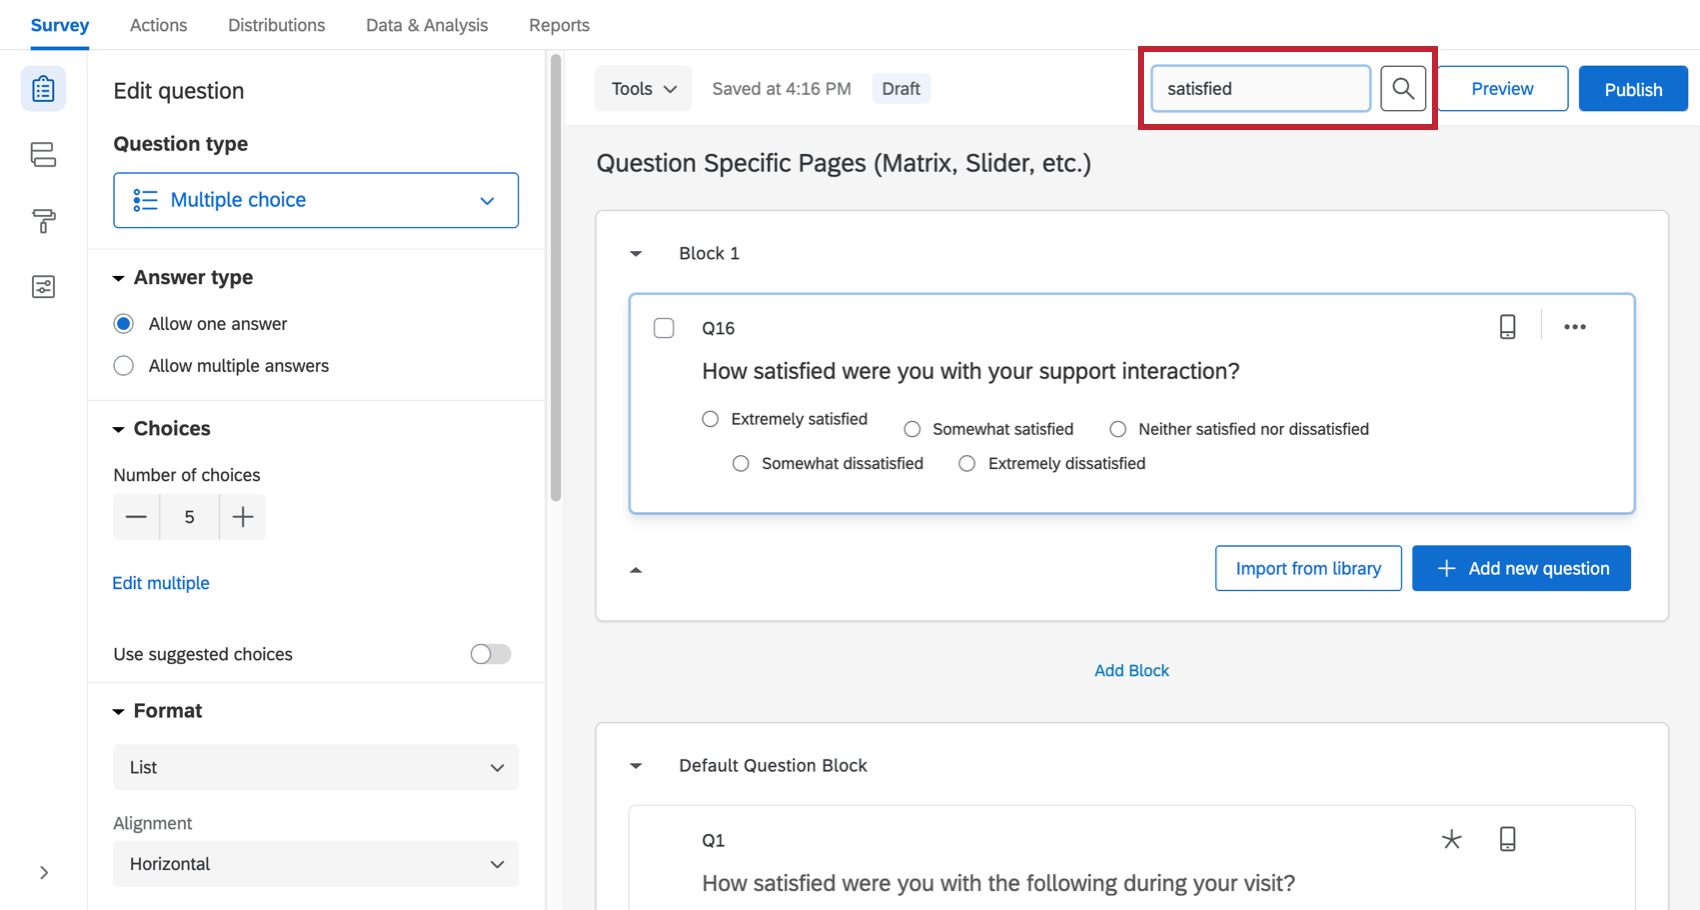
Task: Open the Survey Flow sidebar icon
Action: click(x=43, y=155)
